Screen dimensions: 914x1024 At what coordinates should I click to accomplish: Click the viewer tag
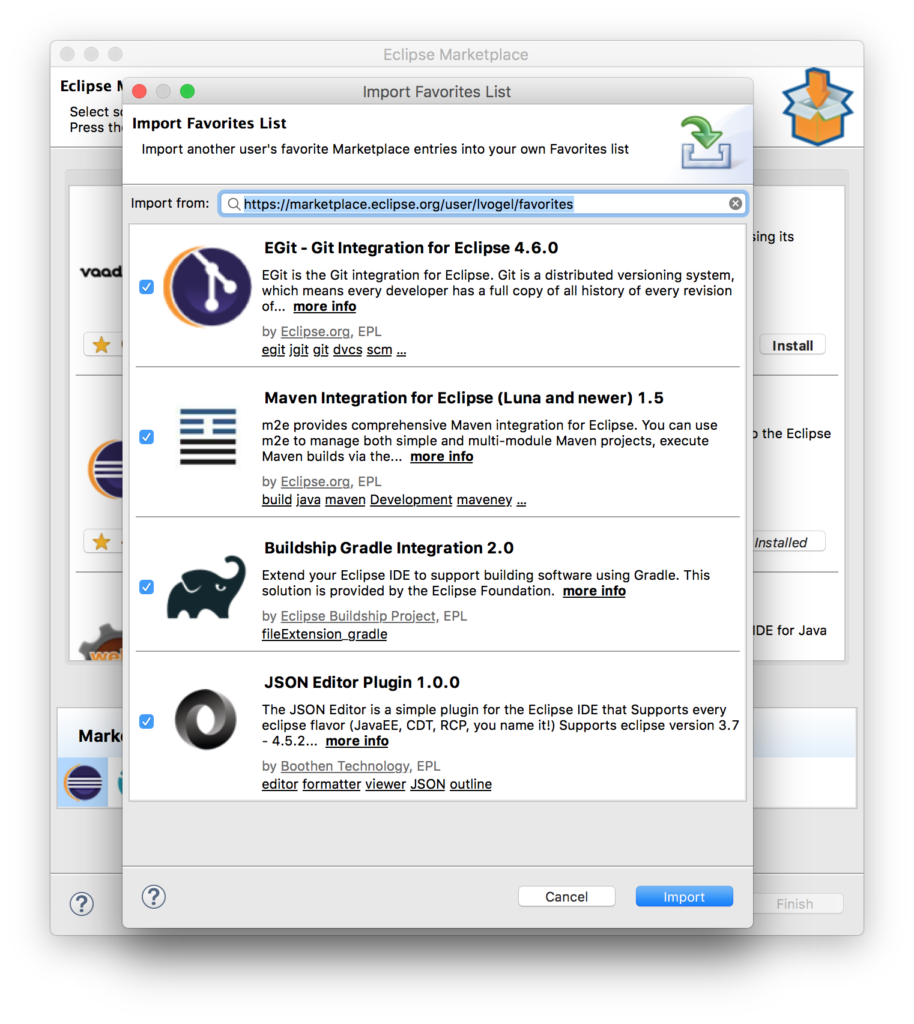click(385, 784)
